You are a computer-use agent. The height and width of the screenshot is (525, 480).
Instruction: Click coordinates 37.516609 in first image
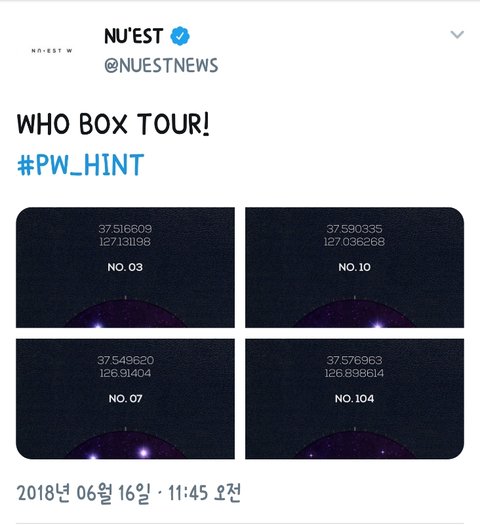tap(125, 229)
